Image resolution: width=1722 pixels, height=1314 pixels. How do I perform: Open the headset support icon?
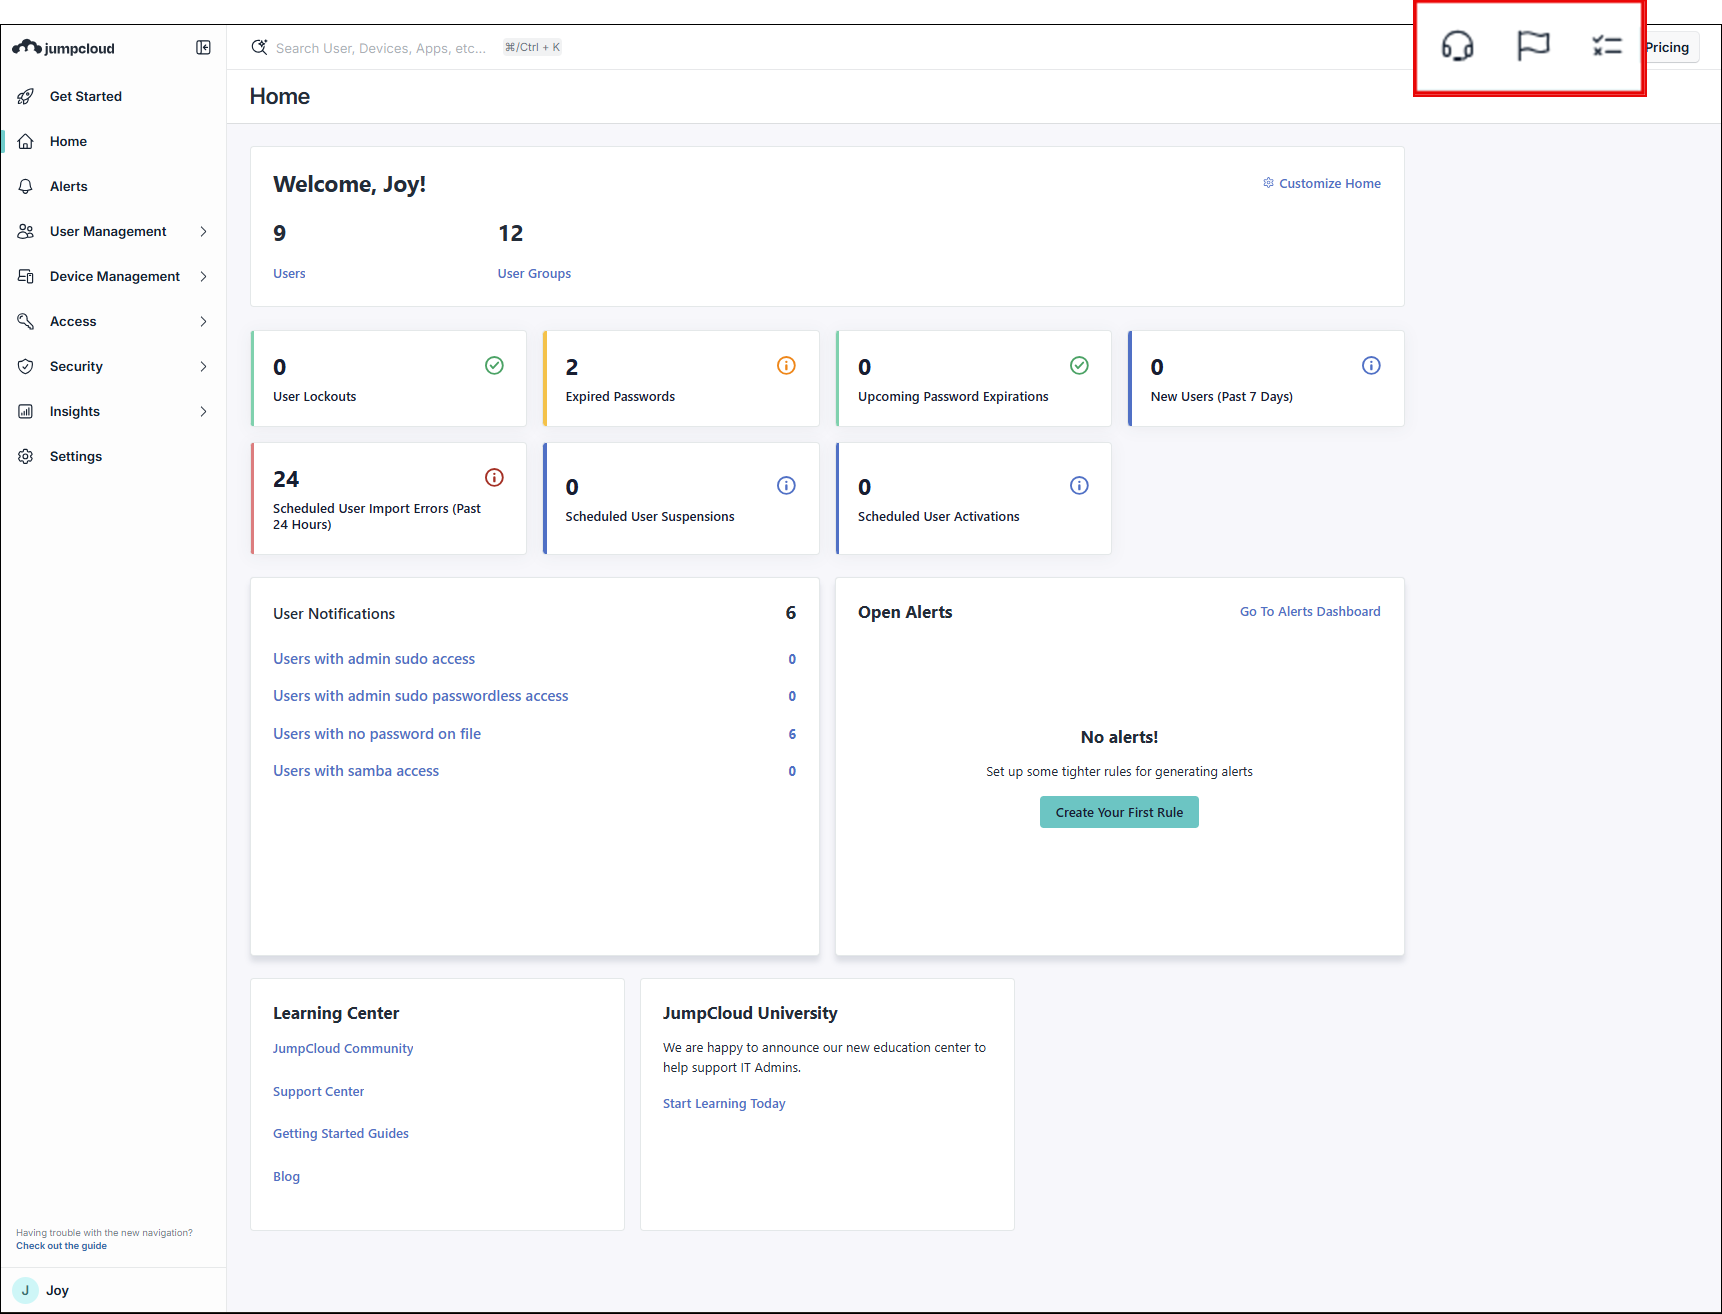coord(1457,46)
